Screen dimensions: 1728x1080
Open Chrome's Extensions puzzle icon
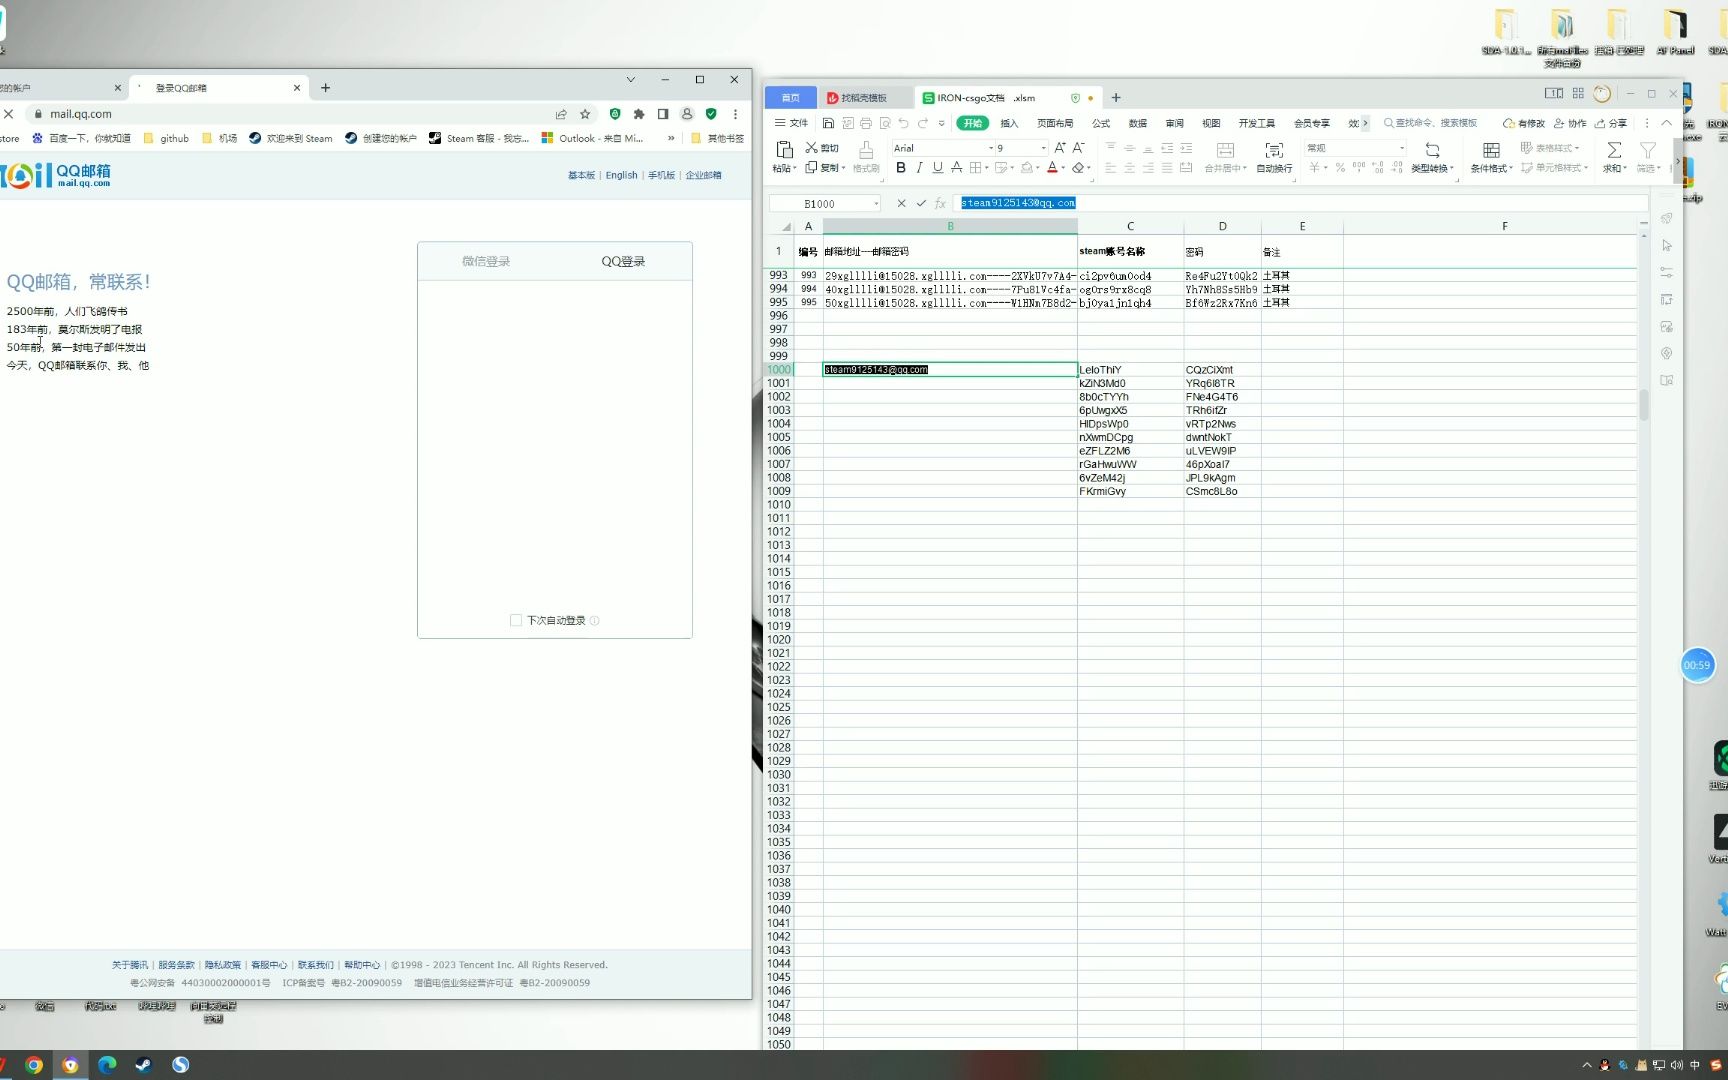coord(639,114)
